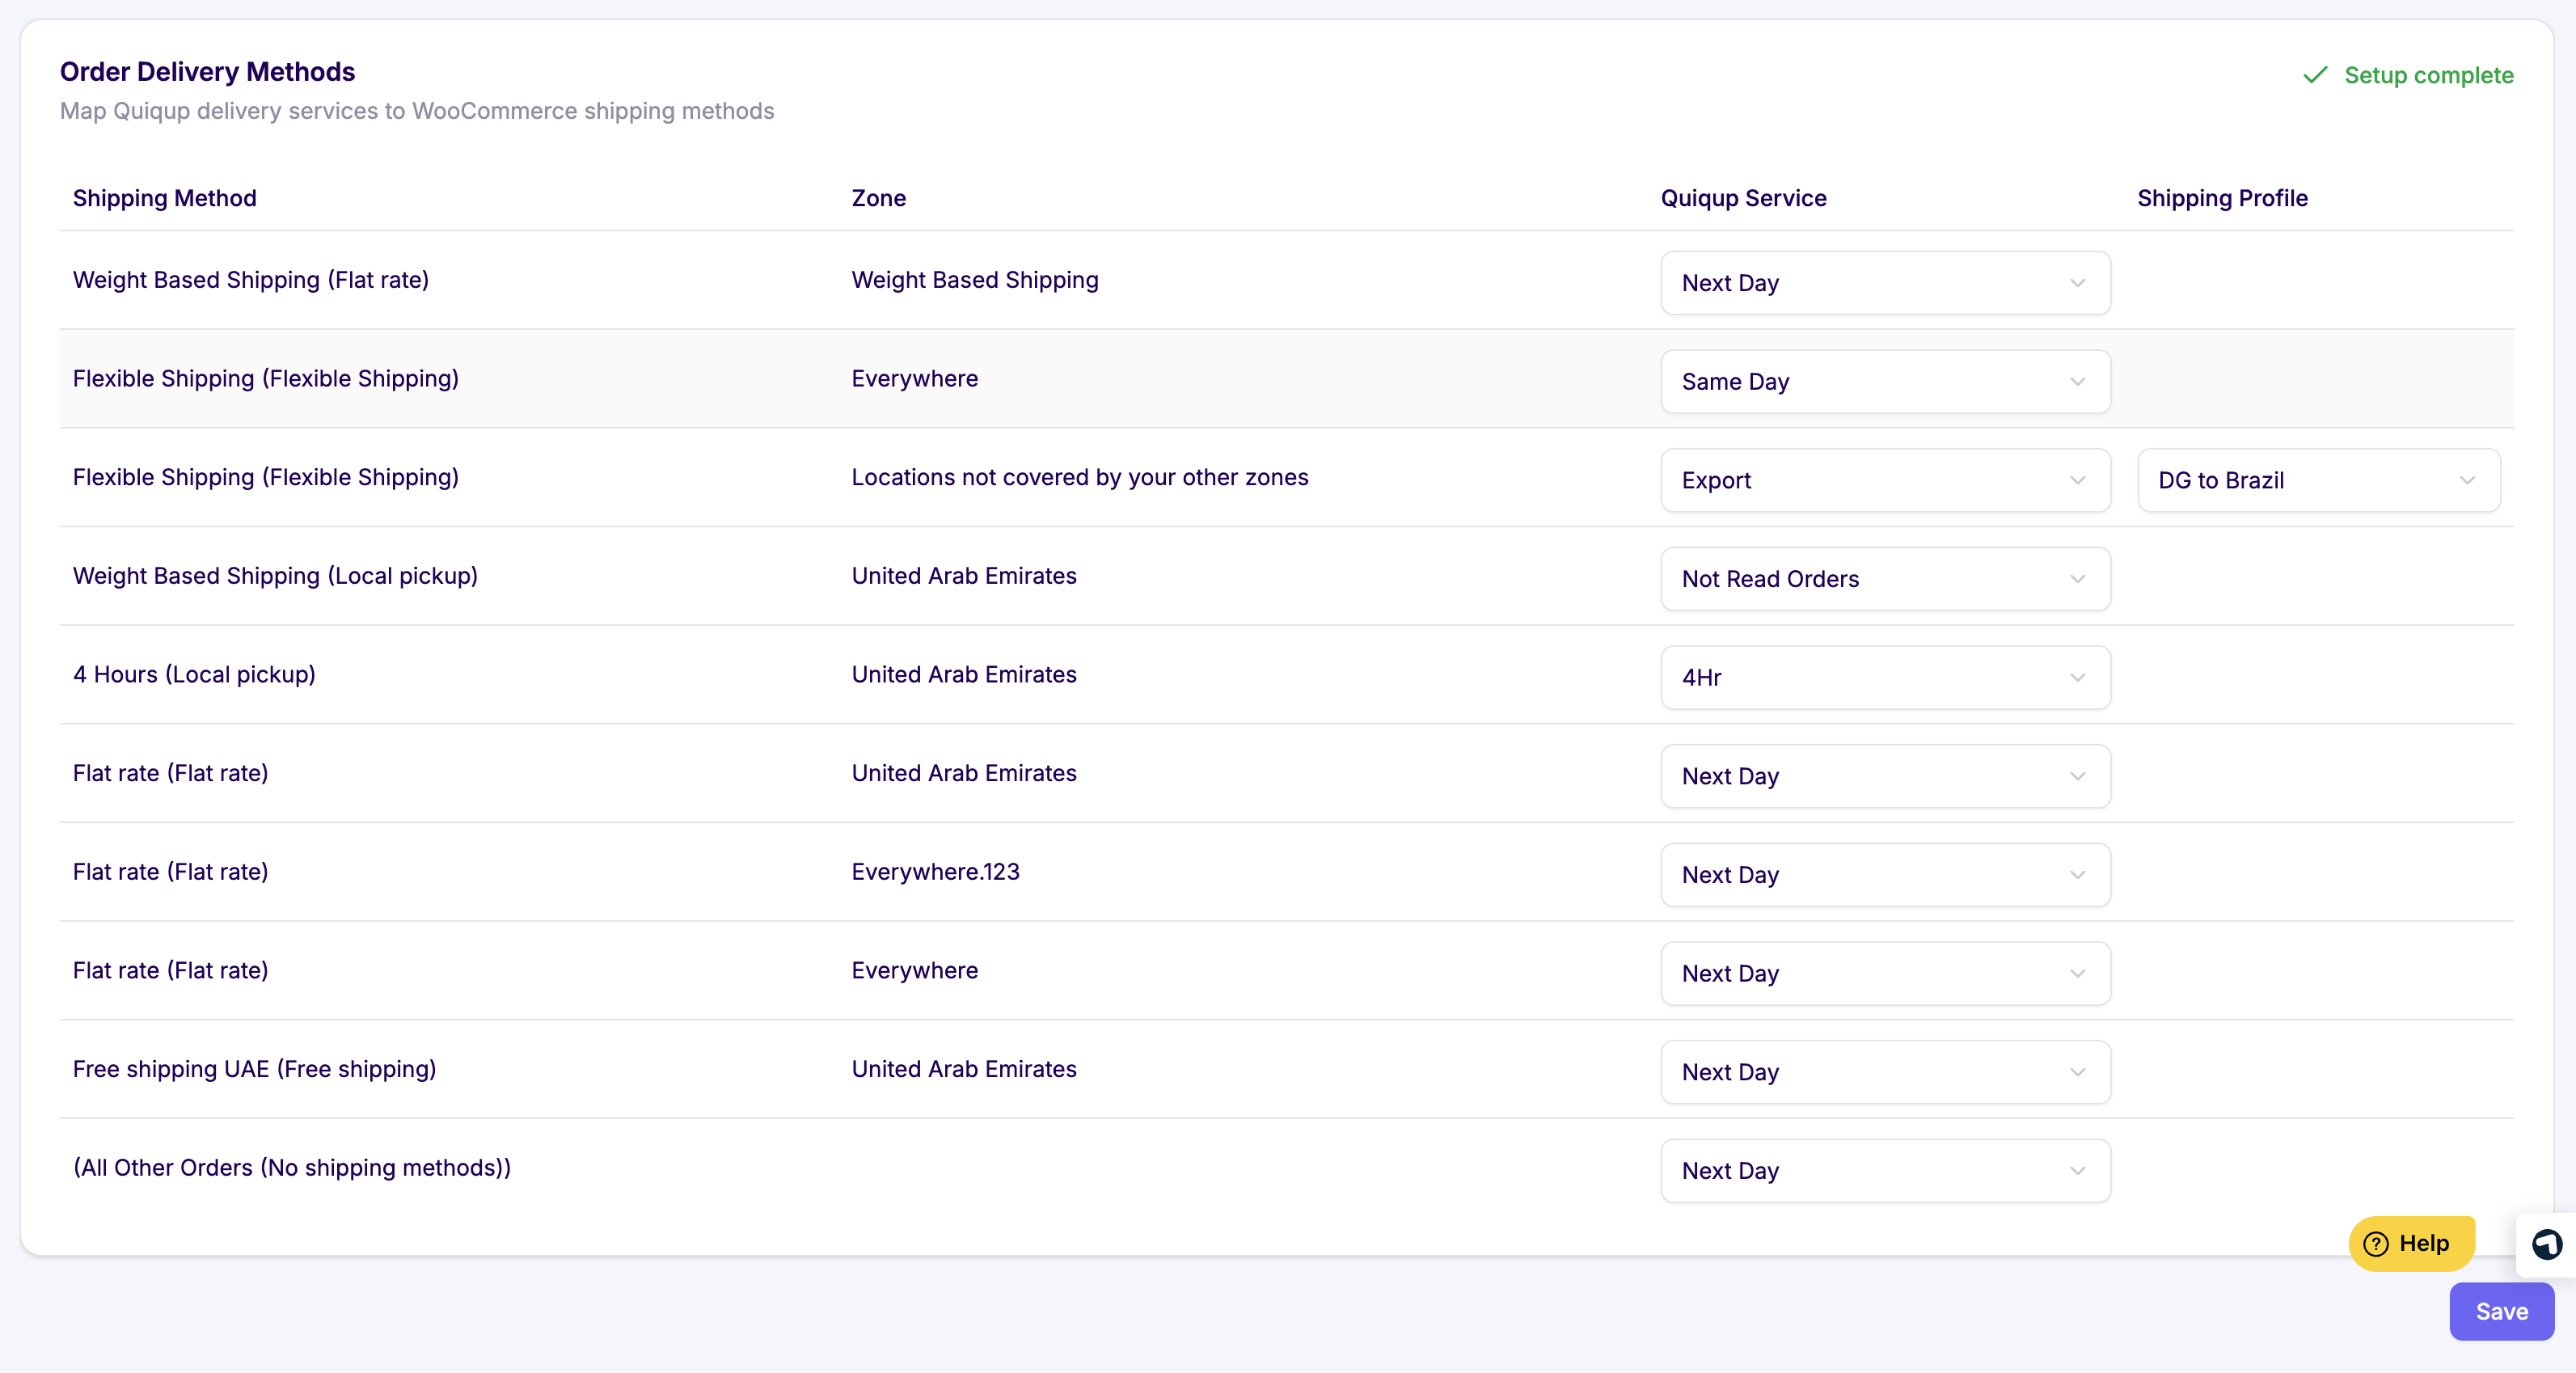Open service dropdown for Free shipping UAE
The image size is (2576, 1373).
[1884, 1072]
